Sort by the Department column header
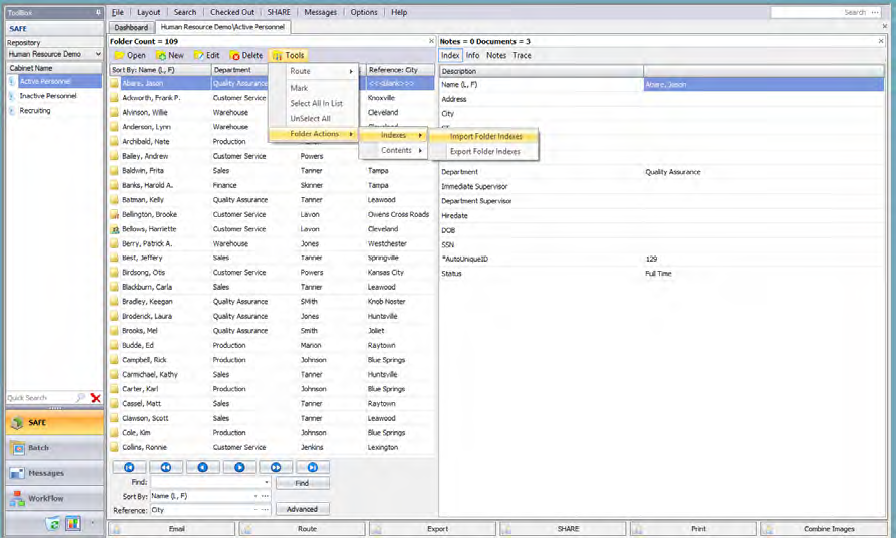 click(x=240, y=70)
